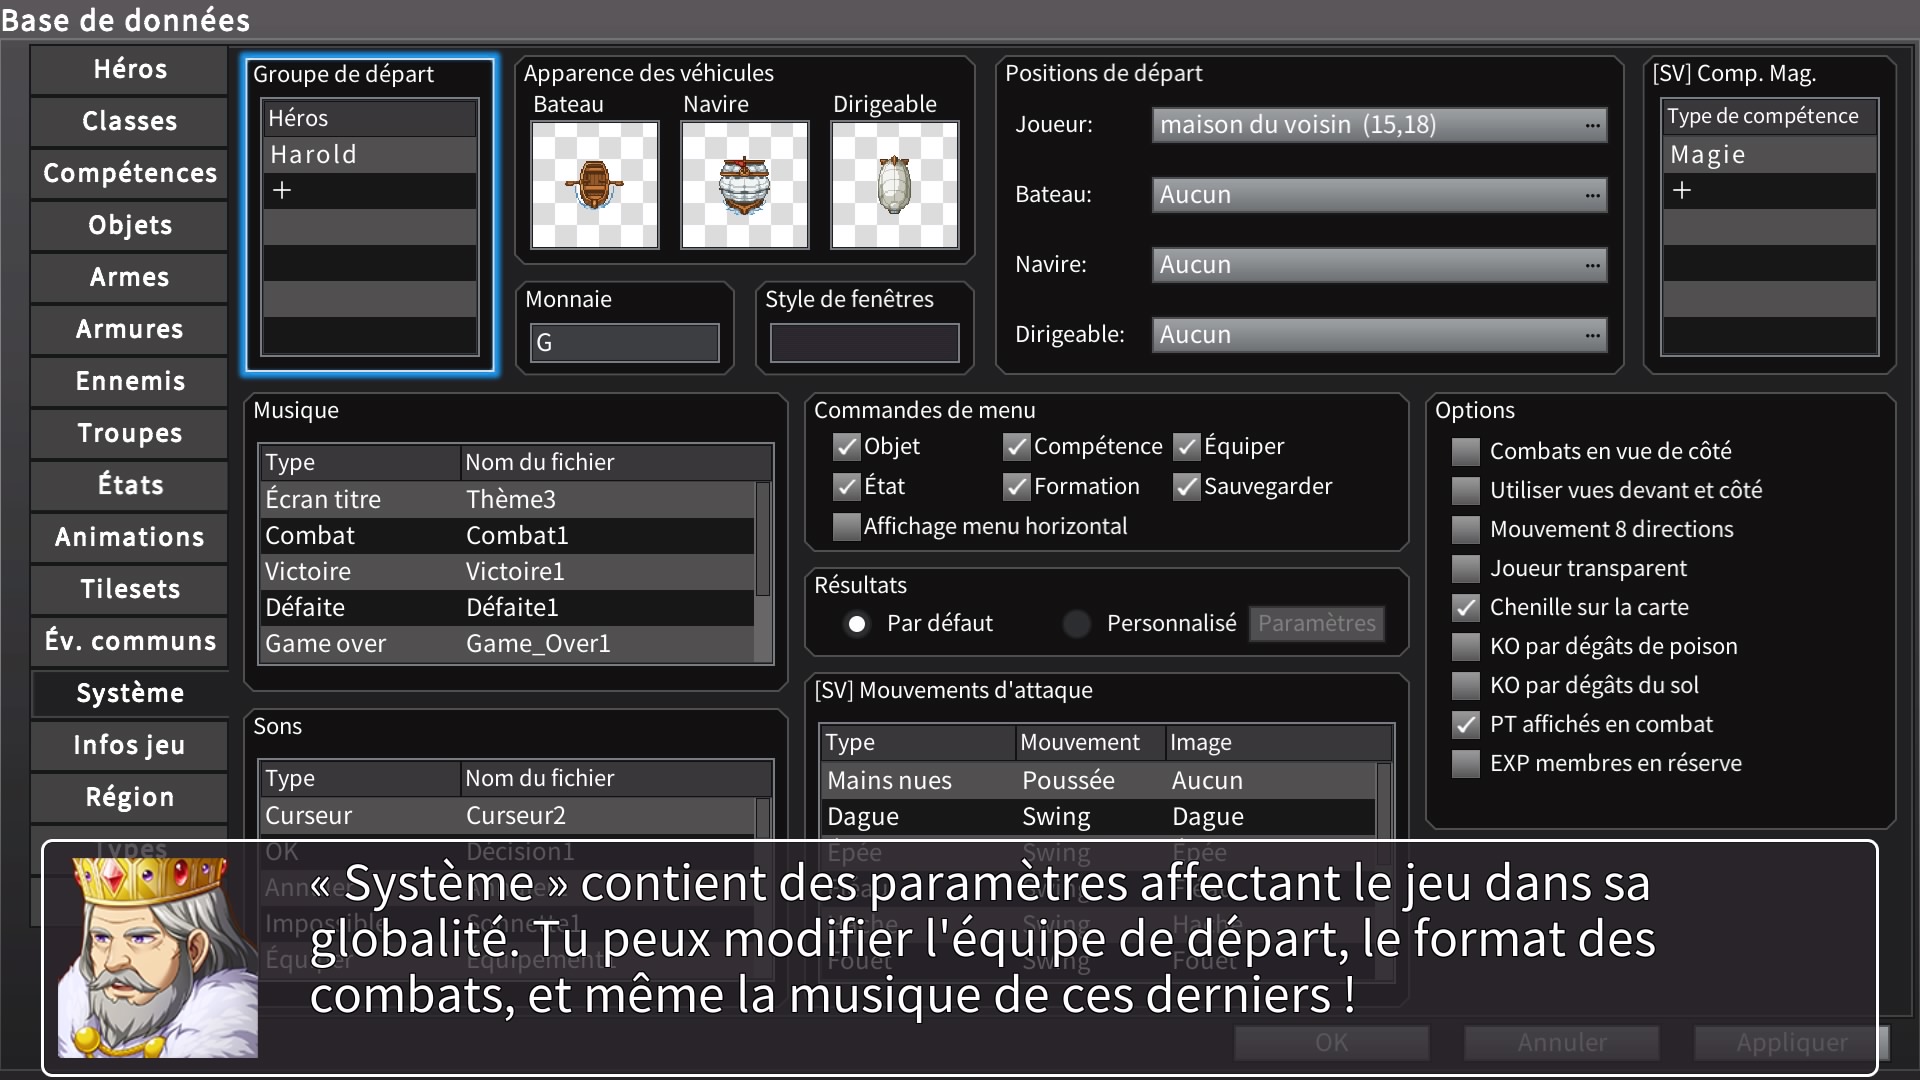
Task: Open the Objets database tab
Action: tap(130, 225)
